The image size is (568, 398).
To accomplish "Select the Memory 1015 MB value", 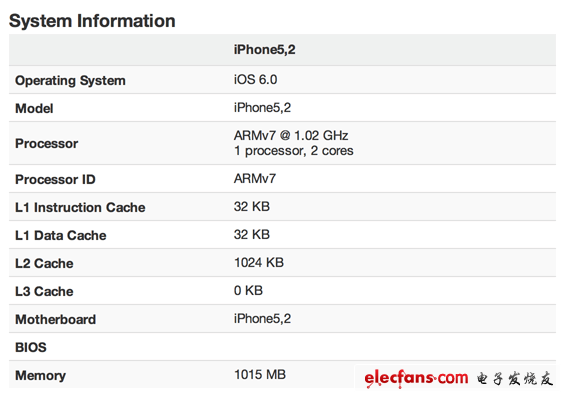I will point(260,374).
